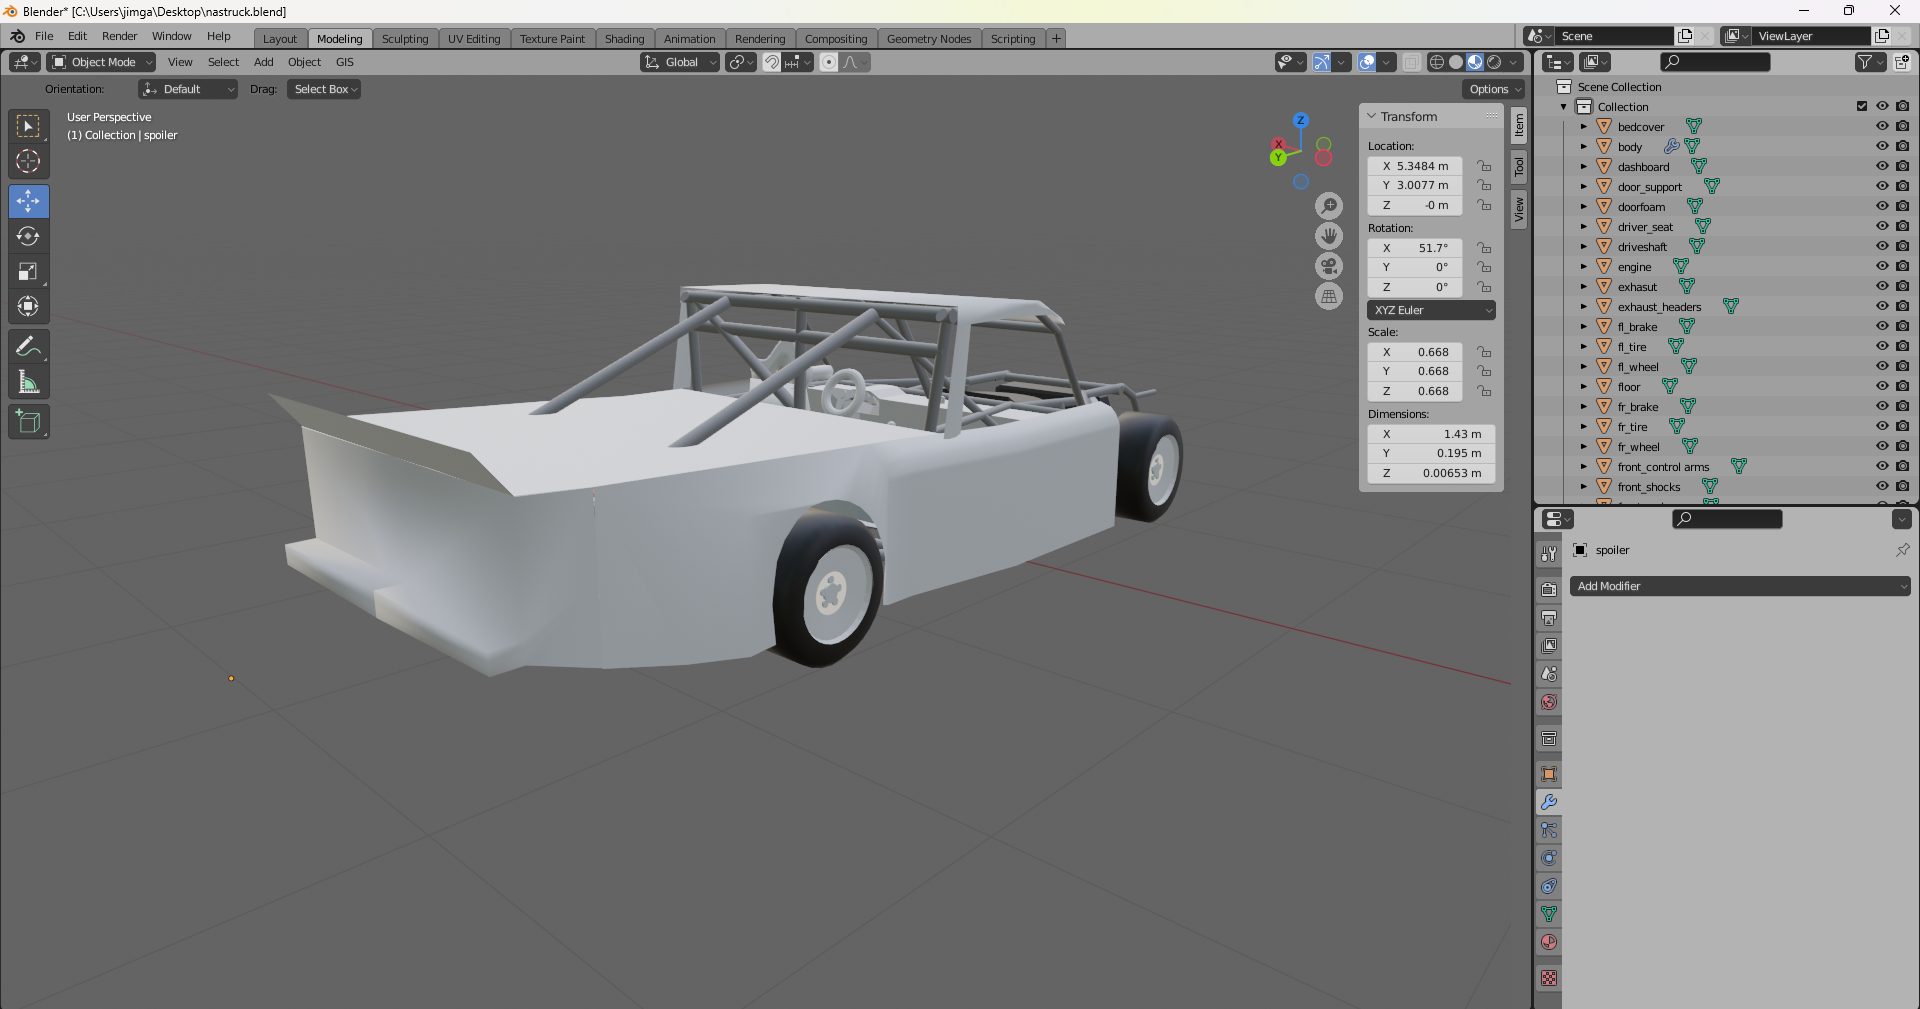Image resolution: width=1920 pixels, height=1009 pixels.
Task: Open Scene properties tab
Action: [x=1549, y=674]
